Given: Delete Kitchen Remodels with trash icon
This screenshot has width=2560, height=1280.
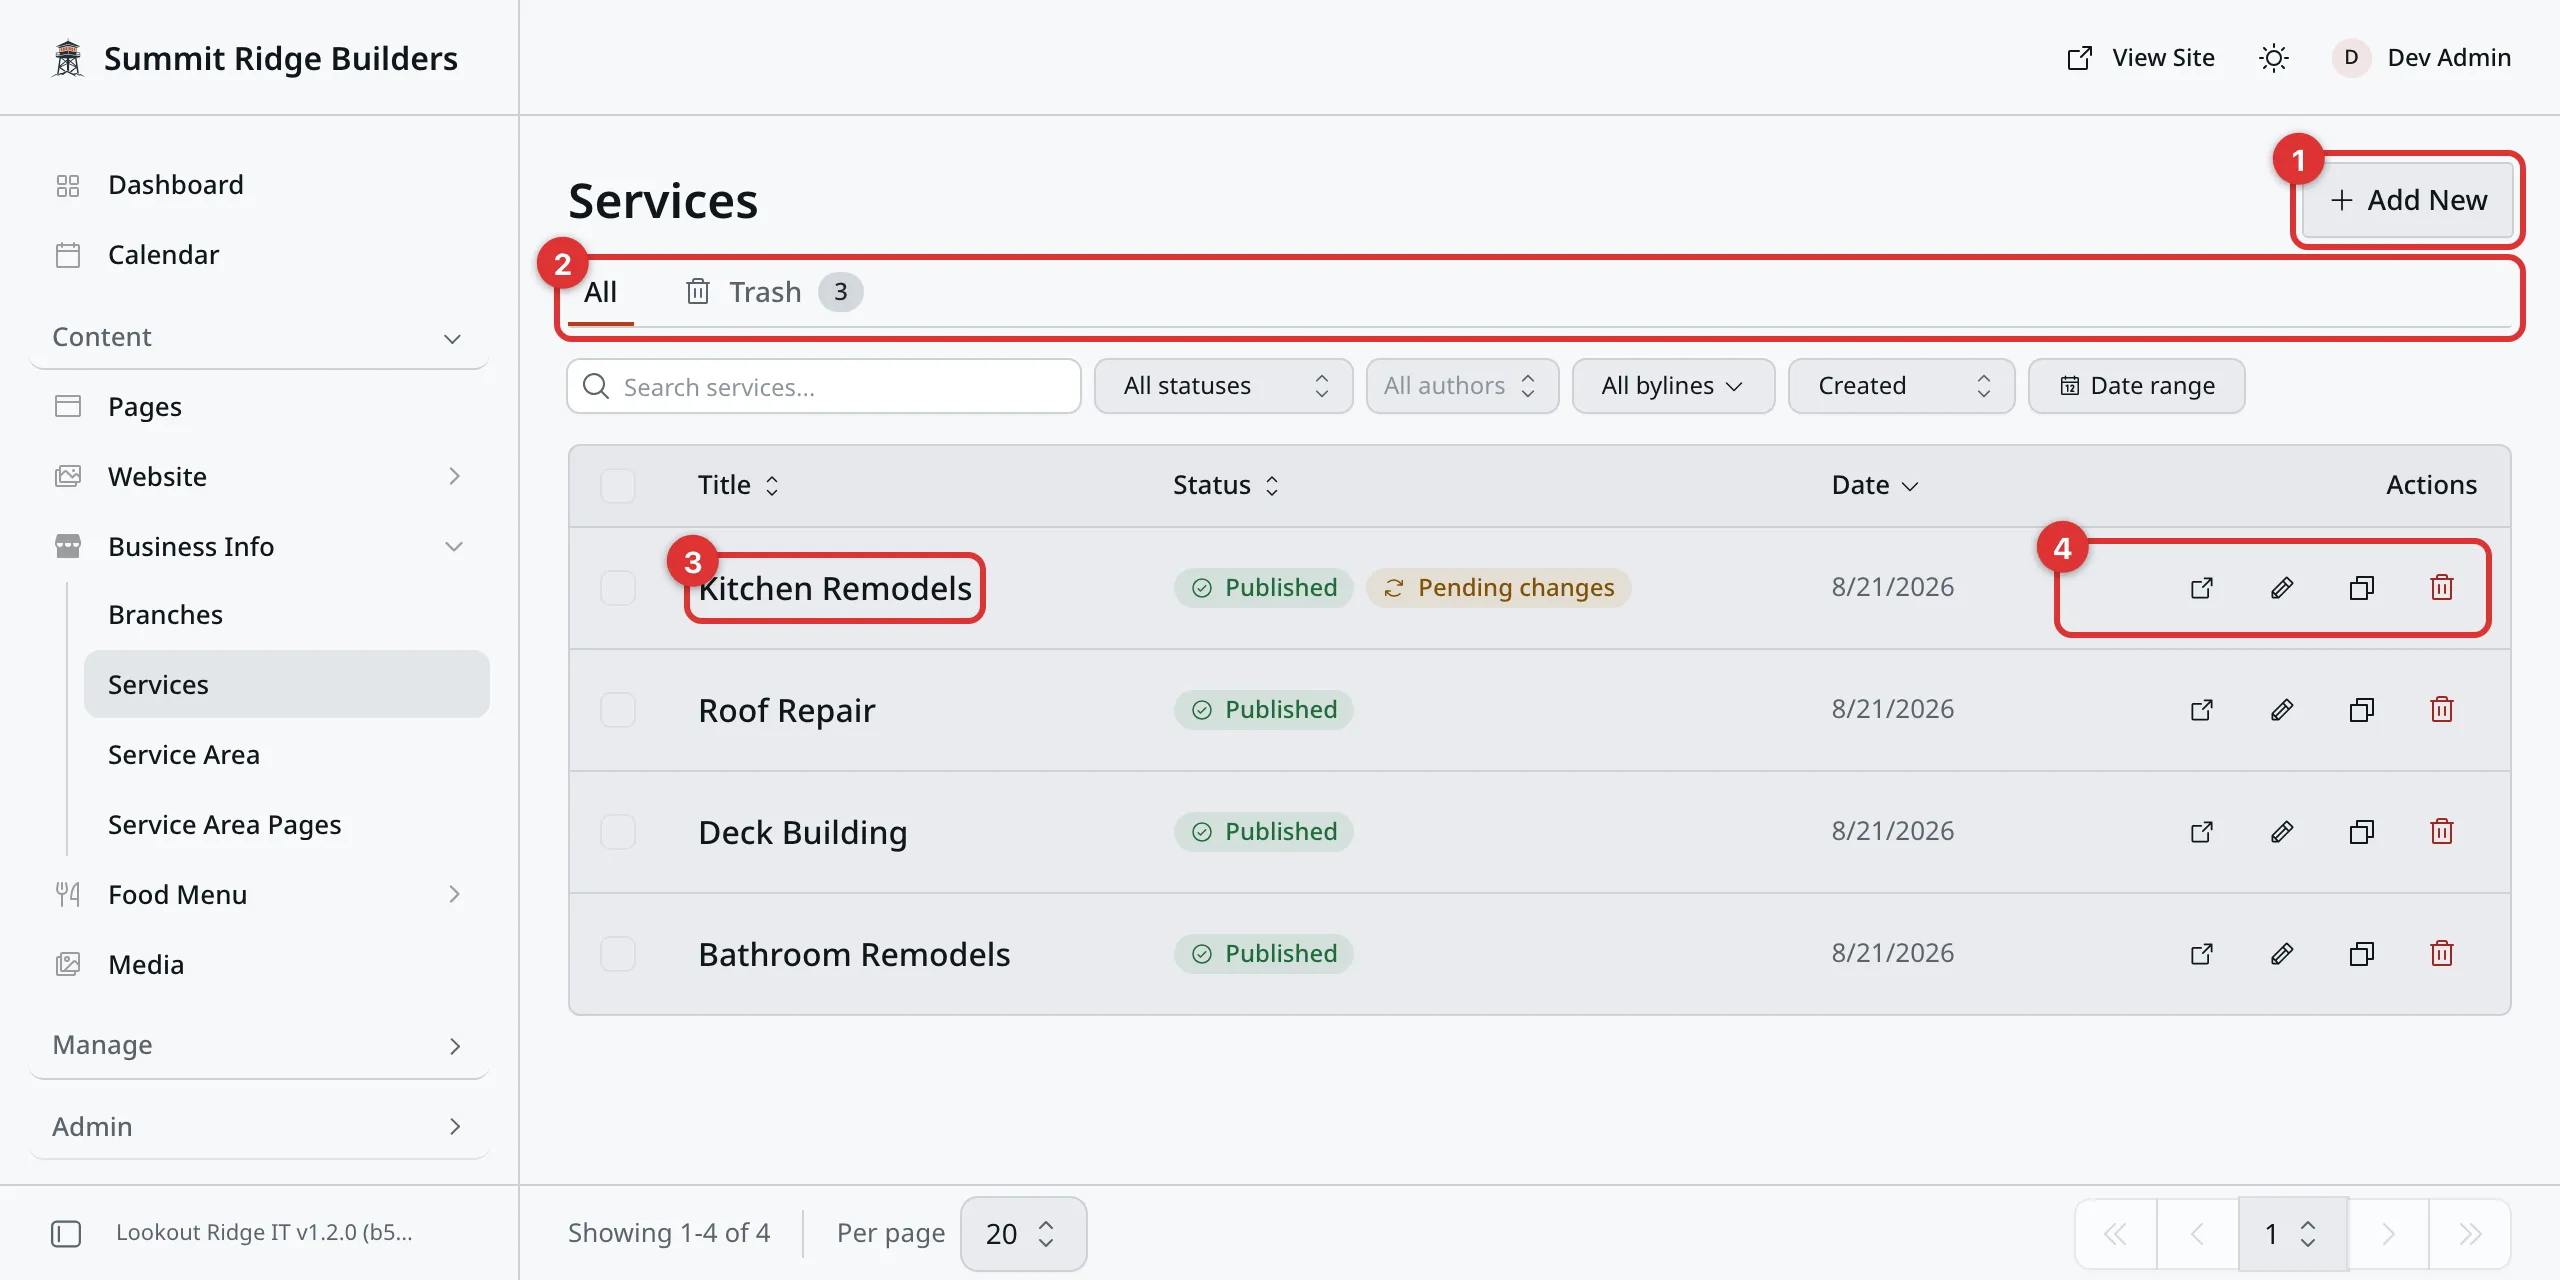Looking at the screenshot, I should coord(2442,588).
